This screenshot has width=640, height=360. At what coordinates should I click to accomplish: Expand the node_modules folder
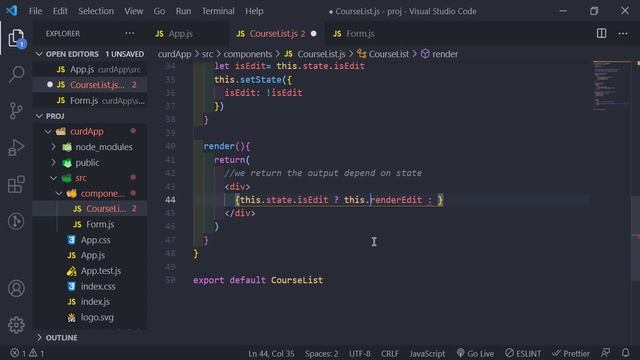(x=90, y=147)
